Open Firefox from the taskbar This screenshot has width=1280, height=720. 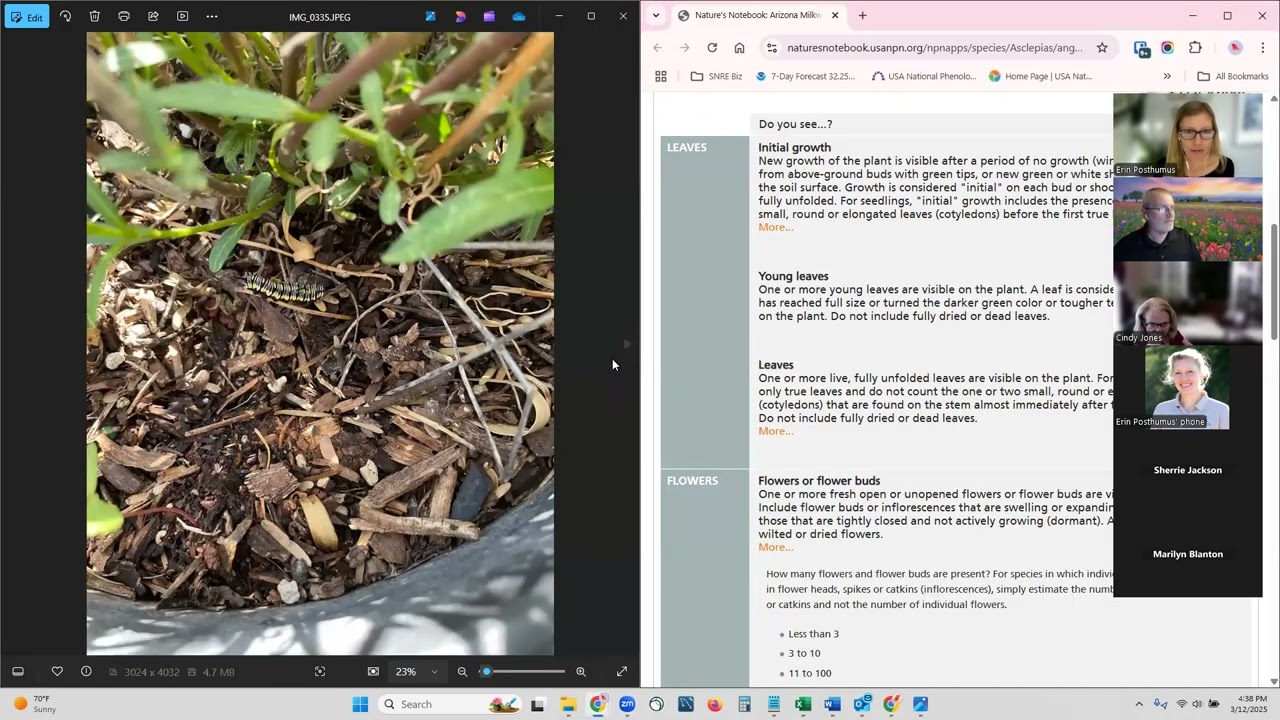715,704
